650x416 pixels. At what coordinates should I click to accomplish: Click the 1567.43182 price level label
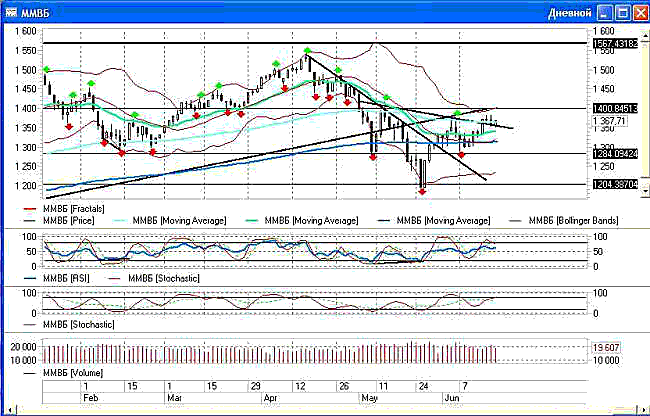tap(615, 44)
